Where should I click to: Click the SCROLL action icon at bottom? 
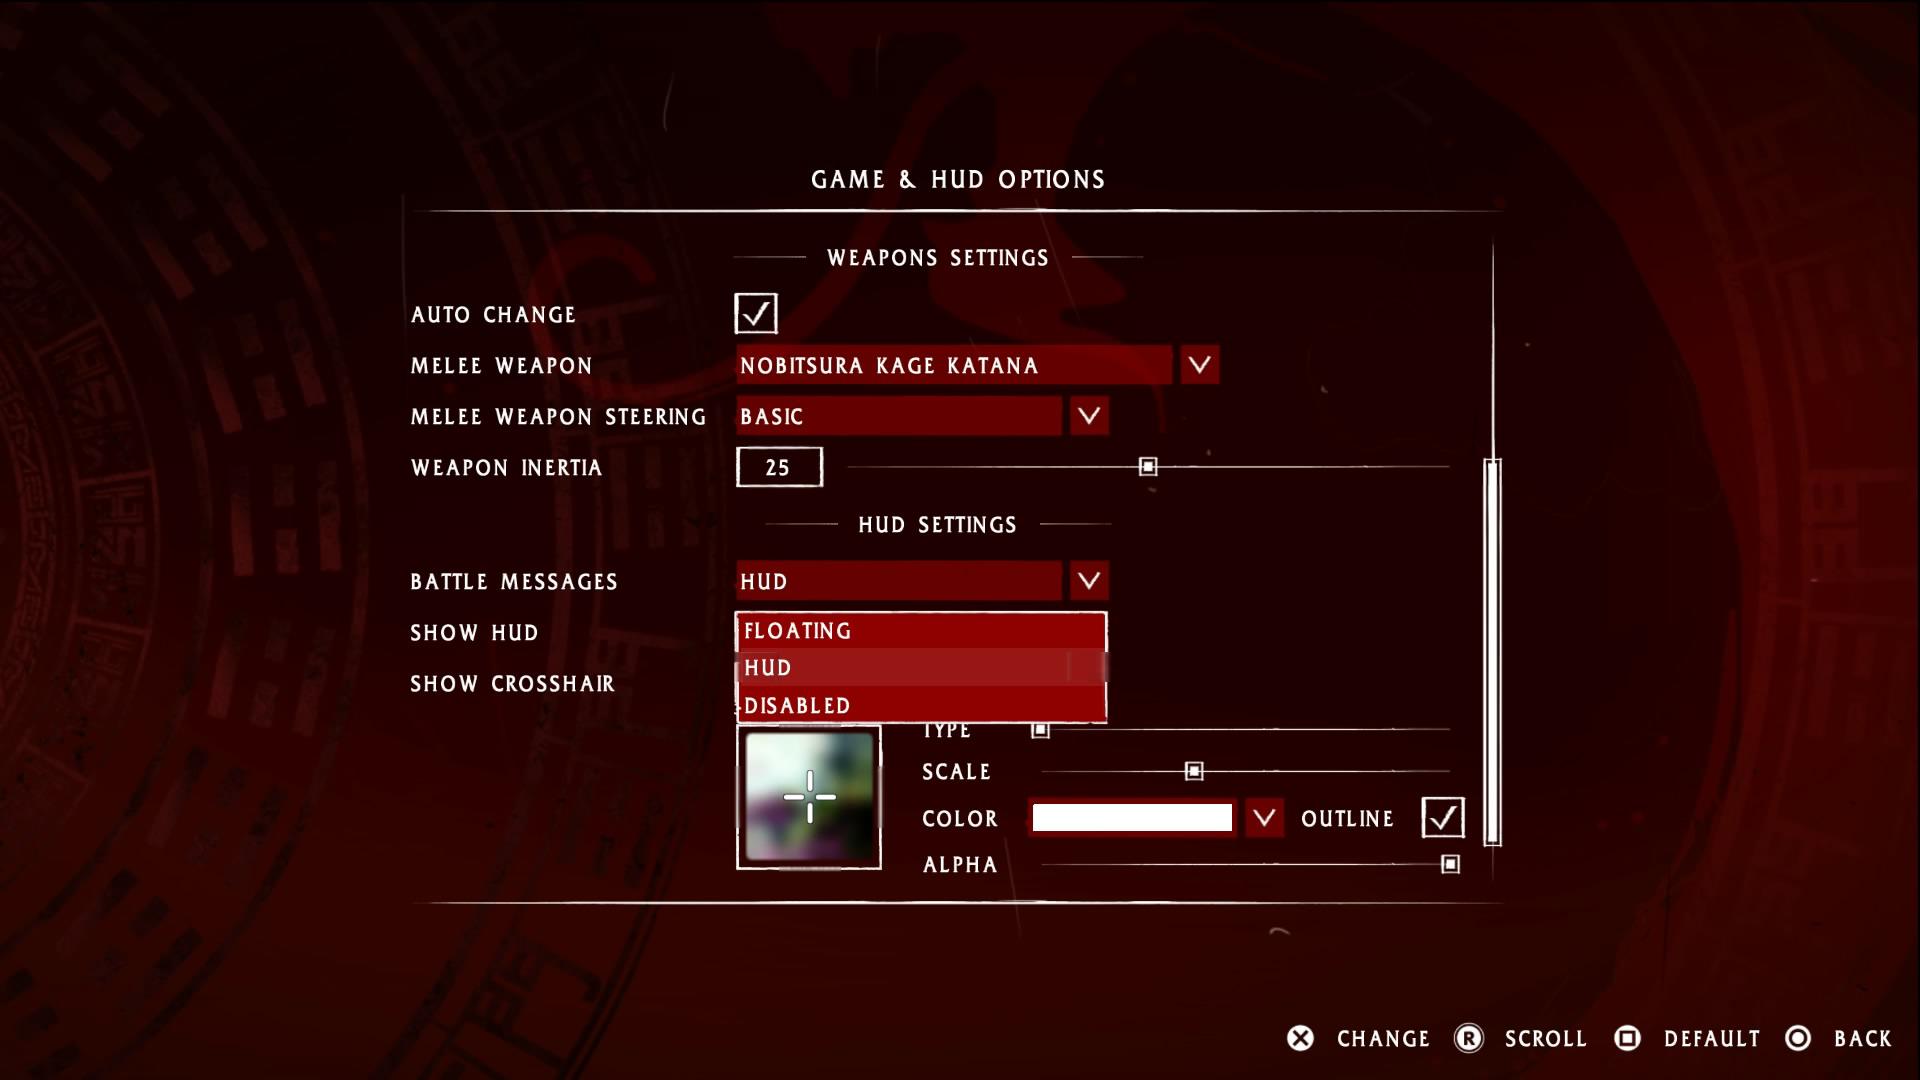click(1469, 1038)
